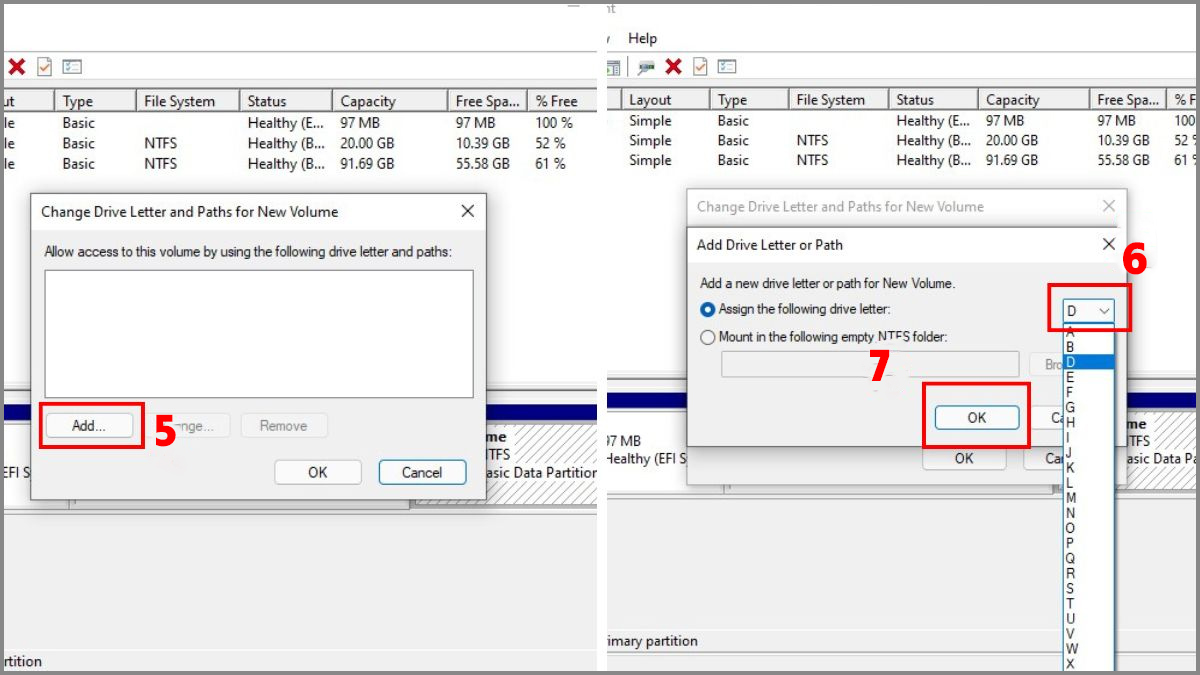Image resolution: width=1200 pixels, height=675 pixels.
Task: Click the list view icon in left window toolbar
Action: coord(72,67)
